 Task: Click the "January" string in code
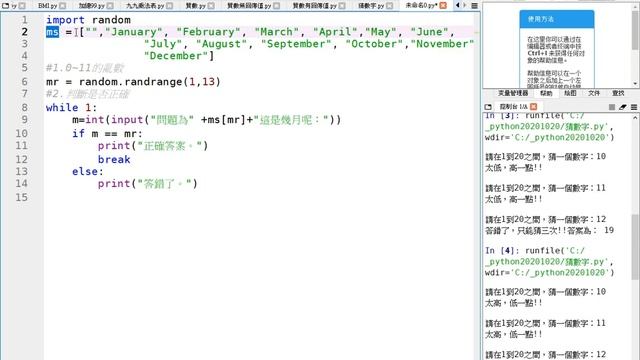pos(134,32)
